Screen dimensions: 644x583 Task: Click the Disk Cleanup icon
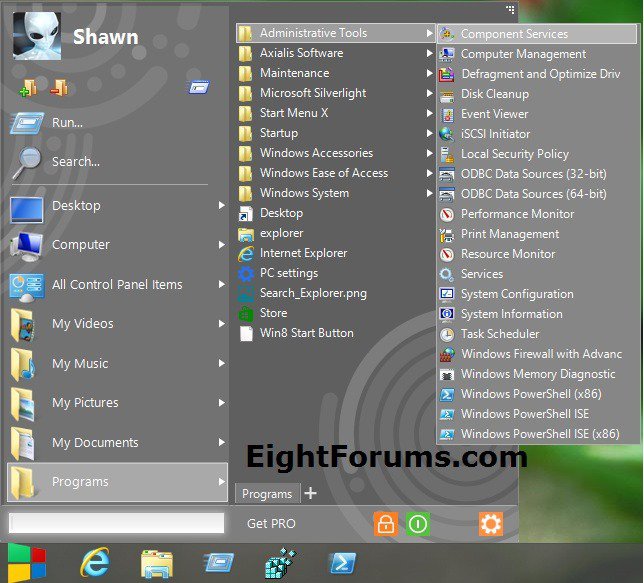(x=446, y=94)
